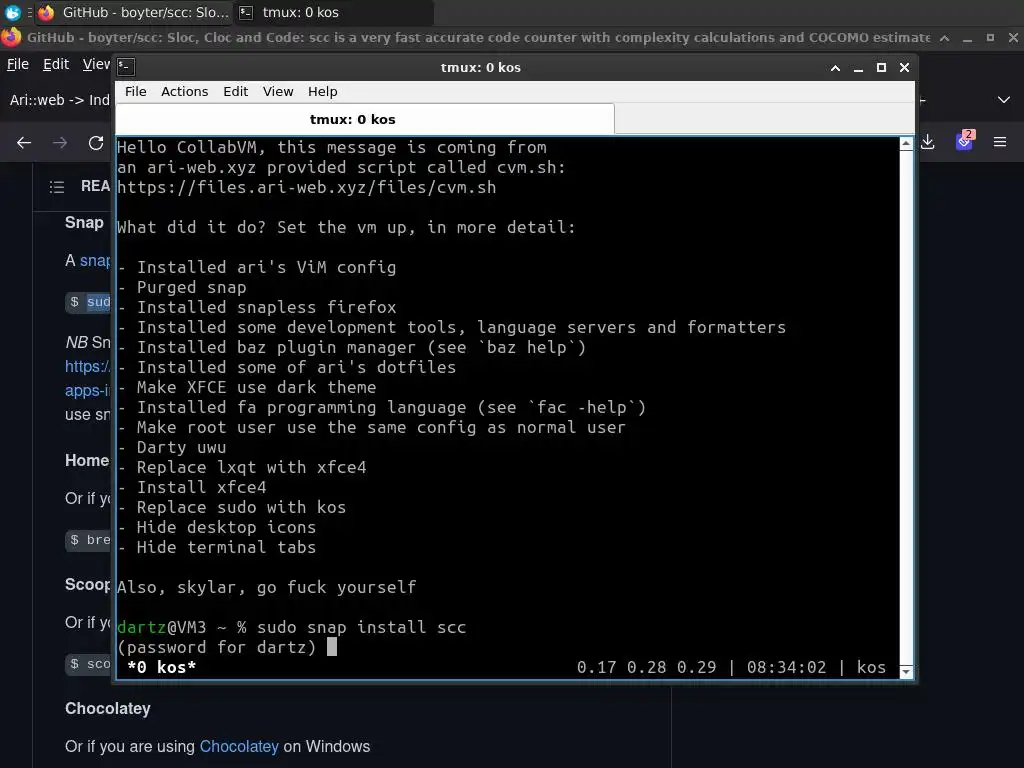Image resolution: width=1024 pixels, height=768 pixels.
Task: Go back in the Firefox window
Action: pyautogui.click(x=24, y=142)
